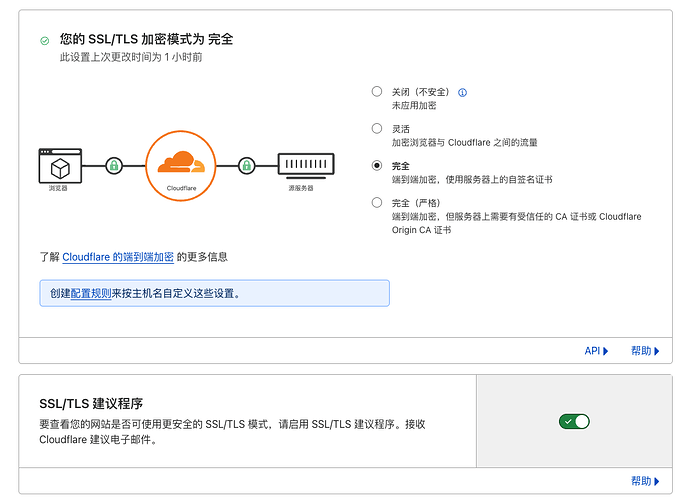The image size is (680, 500).
Task: Select the 关闭（不安全）radio option
Action: 377,92
